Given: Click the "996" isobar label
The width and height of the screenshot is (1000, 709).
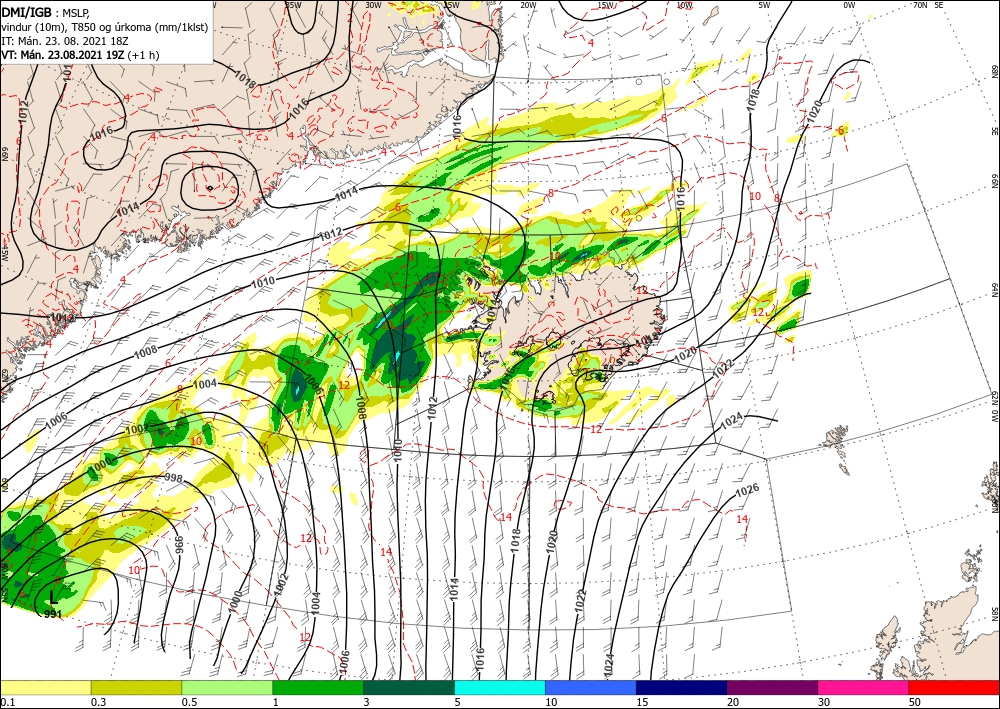Looking at the screenshot, I should pyautogui.click(x=180, y=544).
